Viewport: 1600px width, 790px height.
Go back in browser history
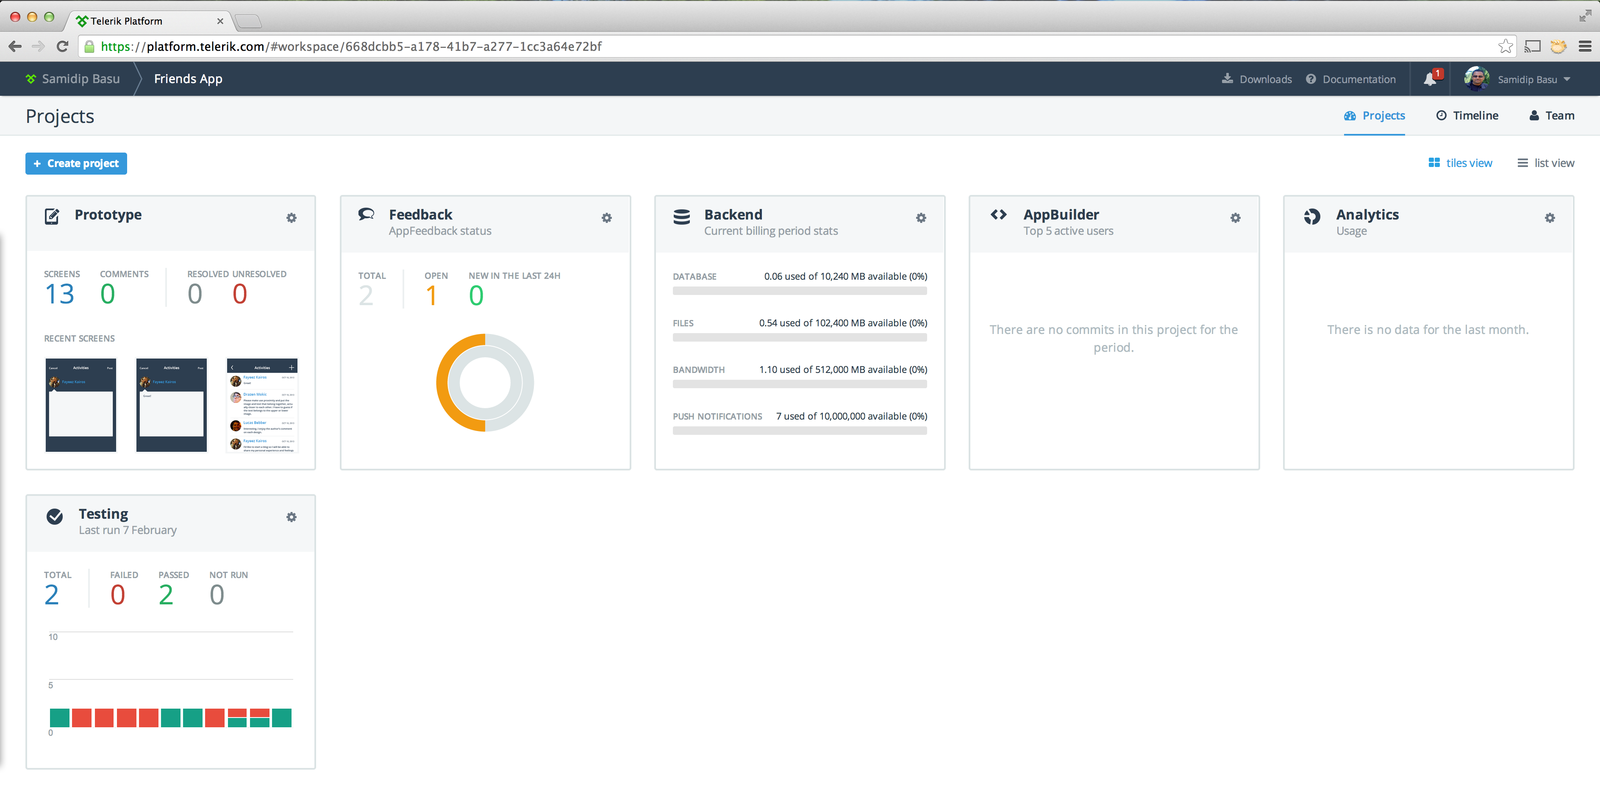tap(15, 46)
